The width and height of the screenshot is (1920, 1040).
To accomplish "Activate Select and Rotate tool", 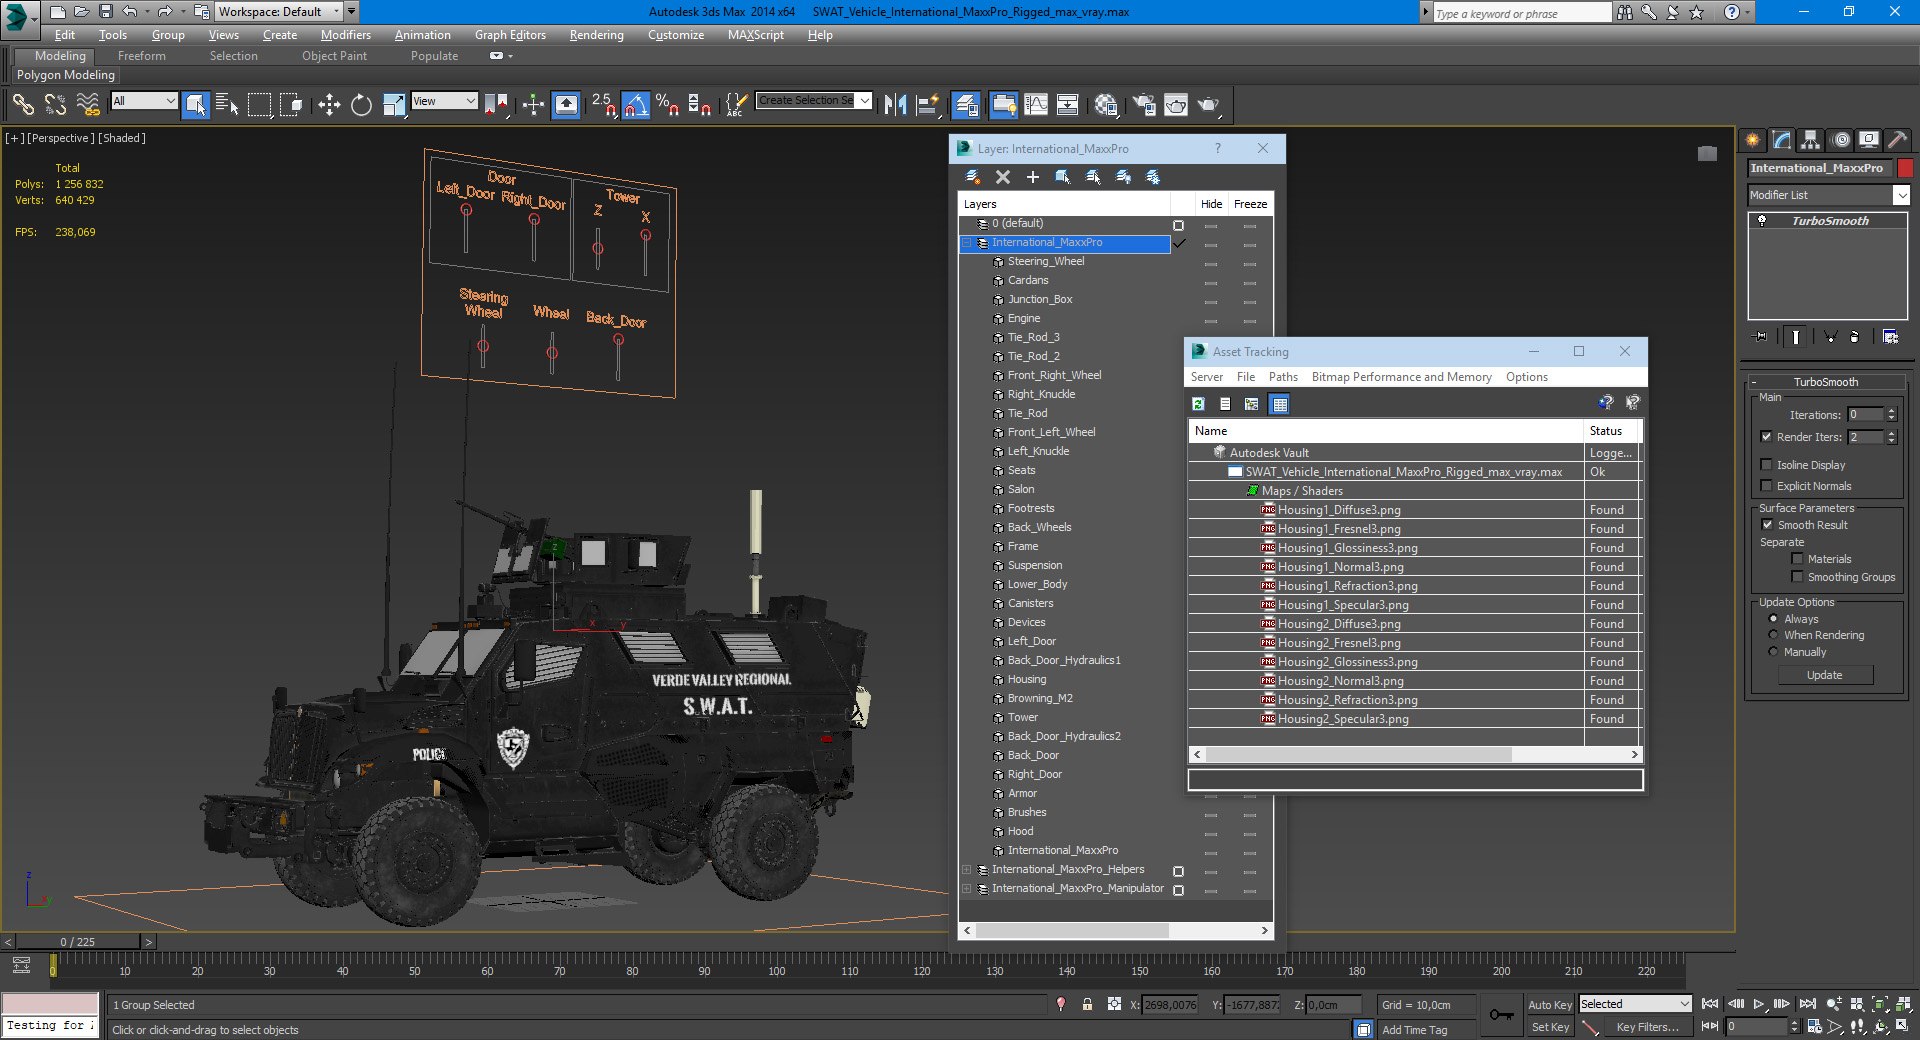I will 361,104.
